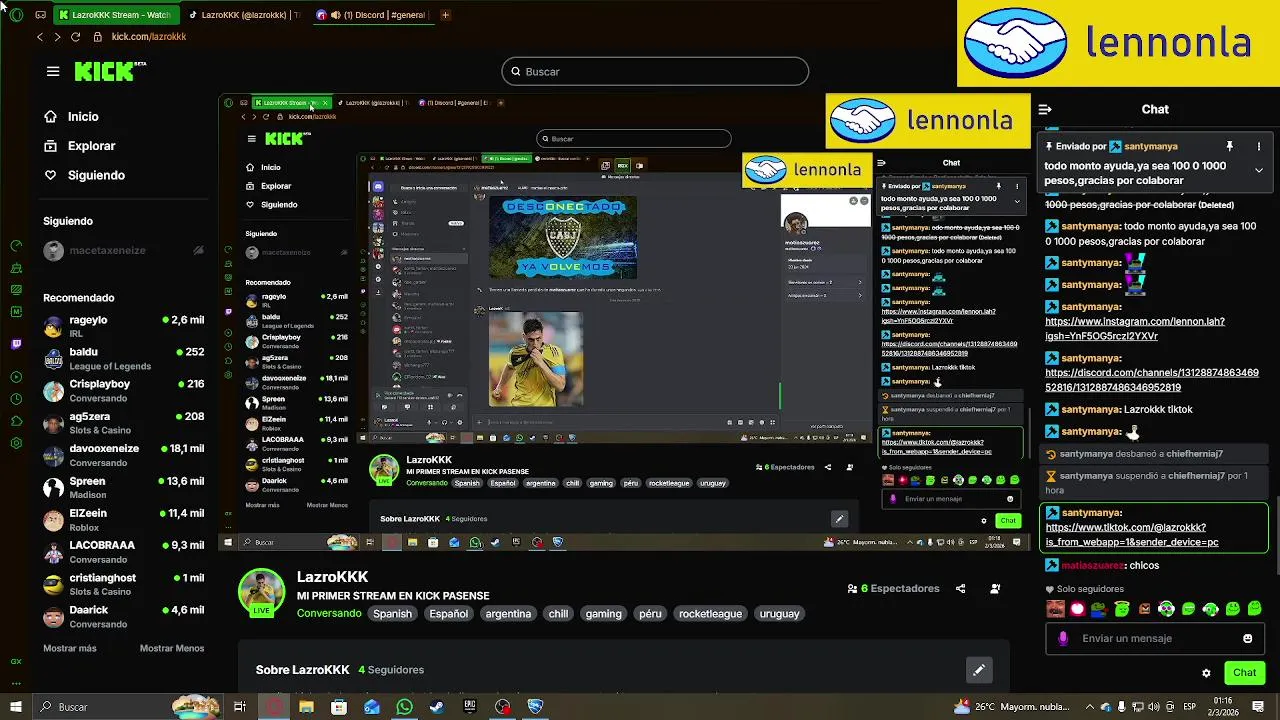Open the Instagram link in chat
This screenshot has height=720, width=1280.
coord(1135,329)
